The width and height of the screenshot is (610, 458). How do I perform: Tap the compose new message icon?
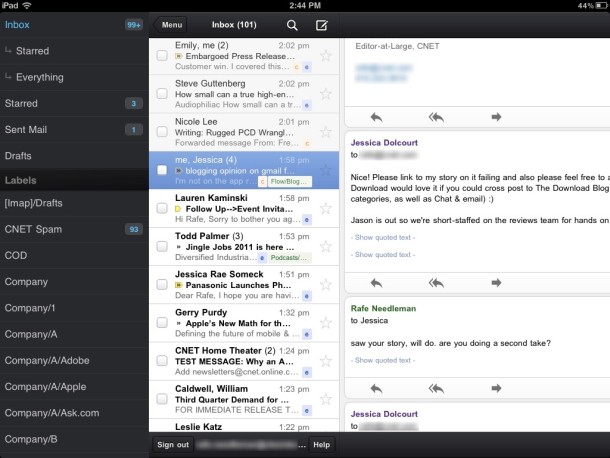(321, 24)
